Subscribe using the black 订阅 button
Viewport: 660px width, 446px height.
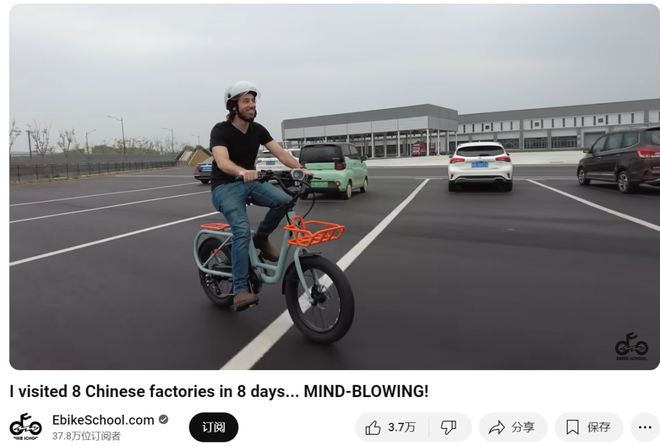[214, 427]
